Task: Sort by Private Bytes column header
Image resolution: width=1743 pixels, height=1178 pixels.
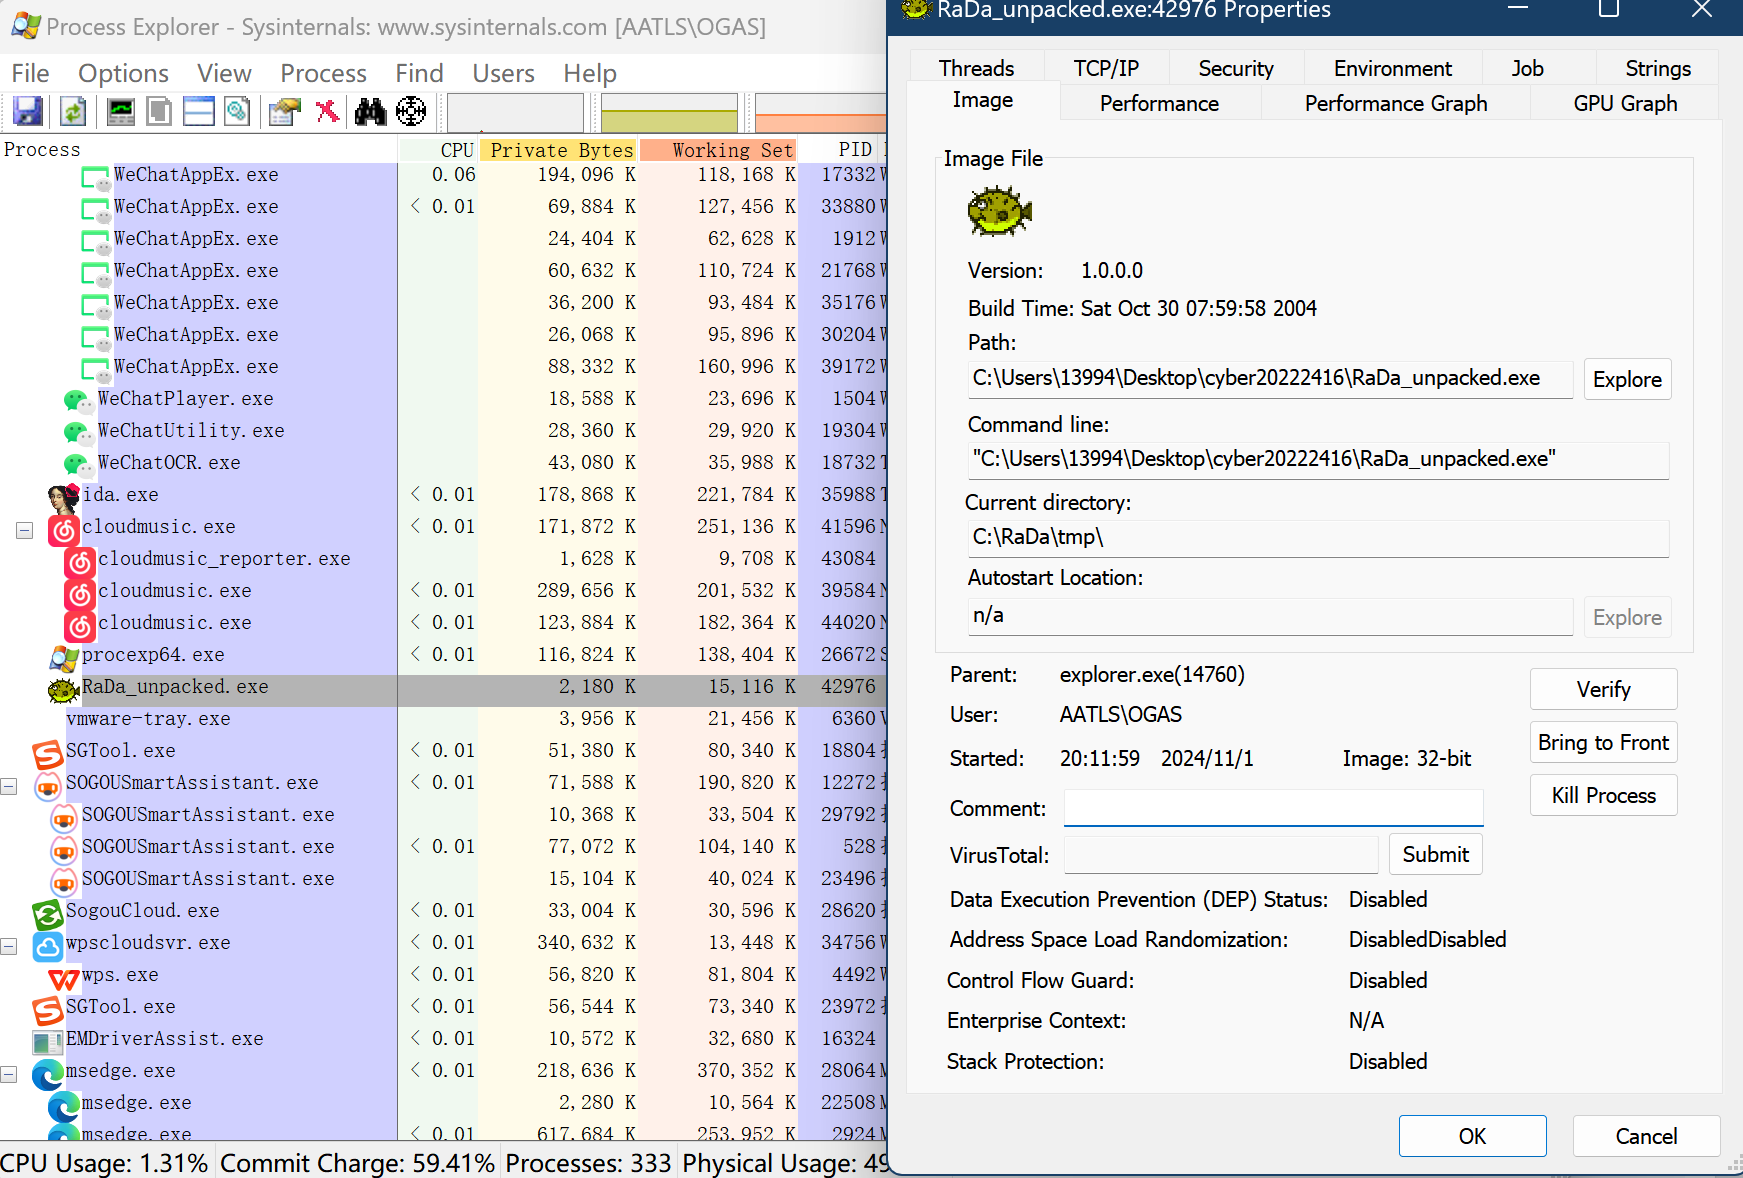Action: (x=561, y=149)
